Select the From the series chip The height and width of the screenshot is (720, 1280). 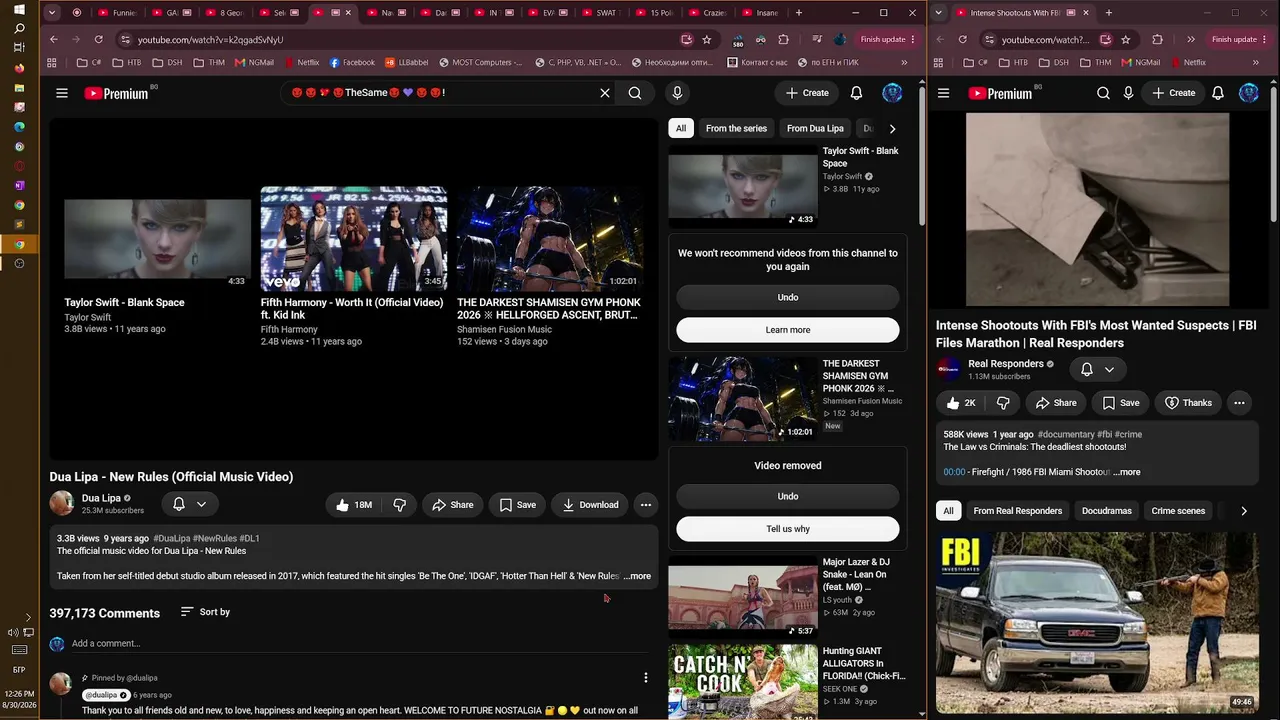[x=736, y=128]
